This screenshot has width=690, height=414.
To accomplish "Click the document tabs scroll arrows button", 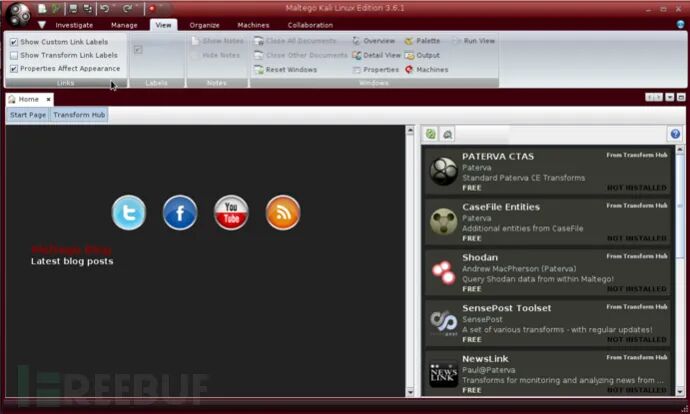I will (x=654, y=97).
